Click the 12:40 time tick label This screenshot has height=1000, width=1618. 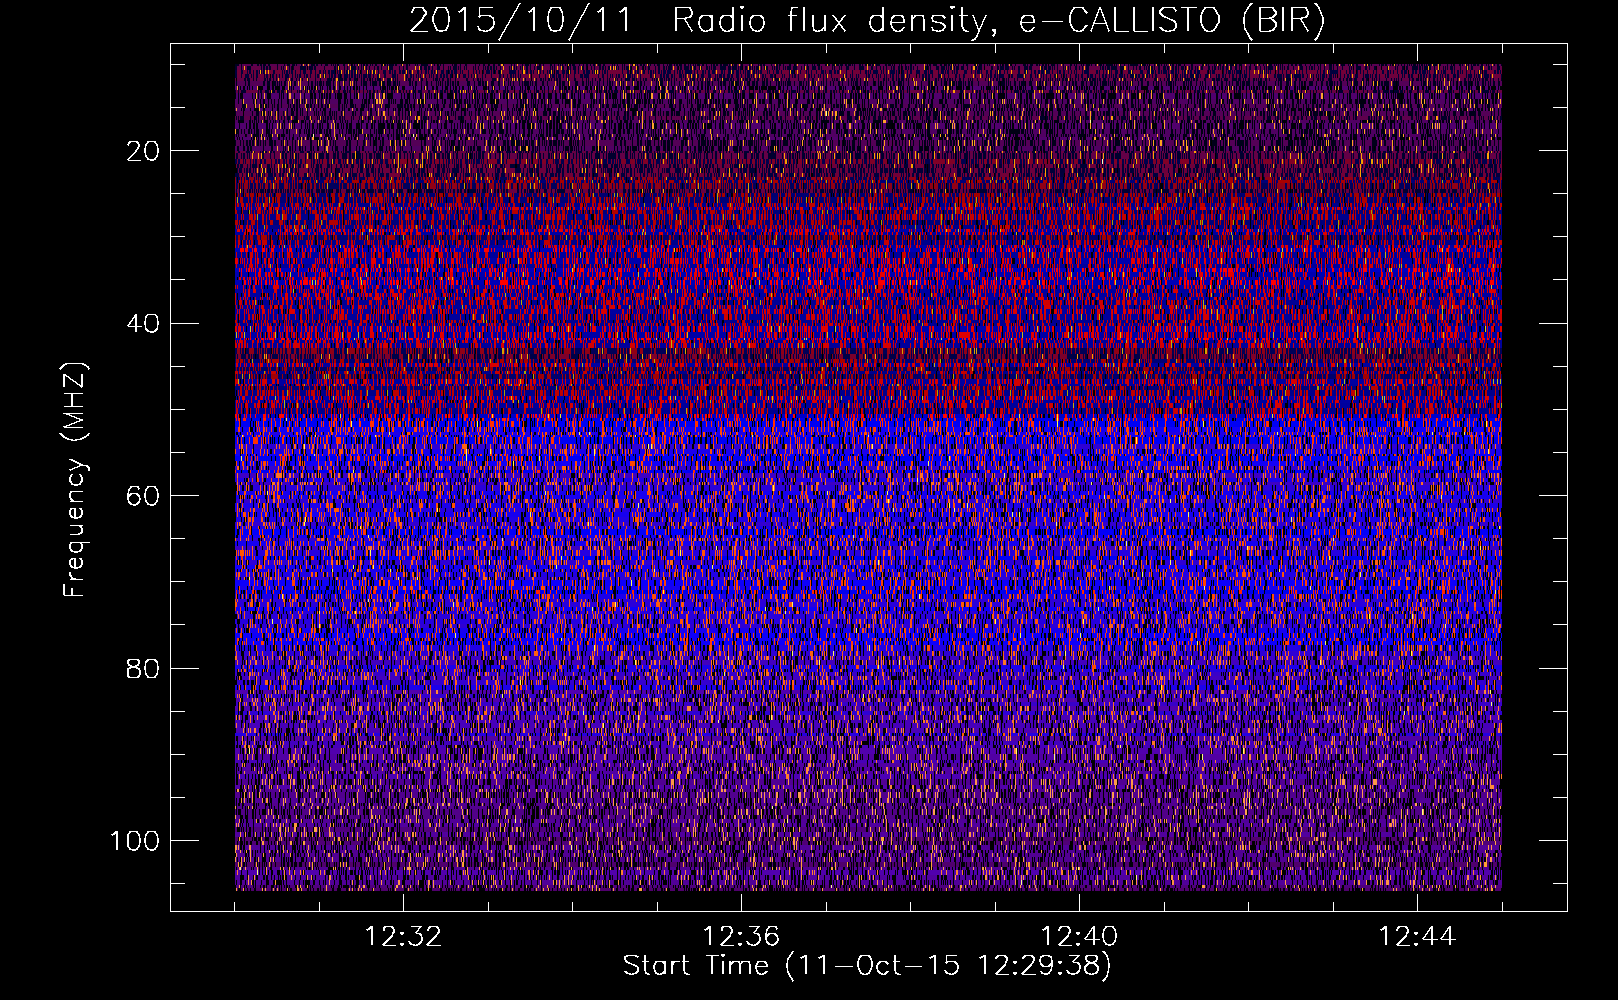(x=1079, y=937)
